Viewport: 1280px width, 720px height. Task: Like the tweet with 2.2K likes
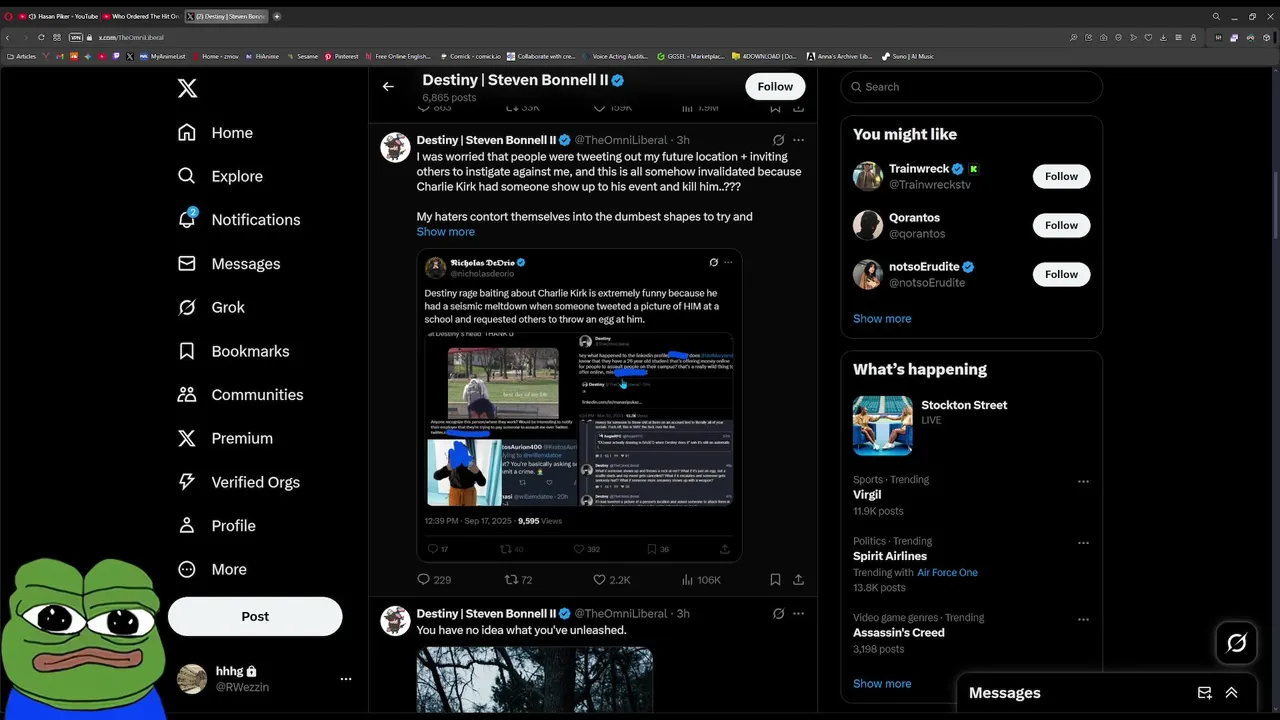[x=611, y=580]
